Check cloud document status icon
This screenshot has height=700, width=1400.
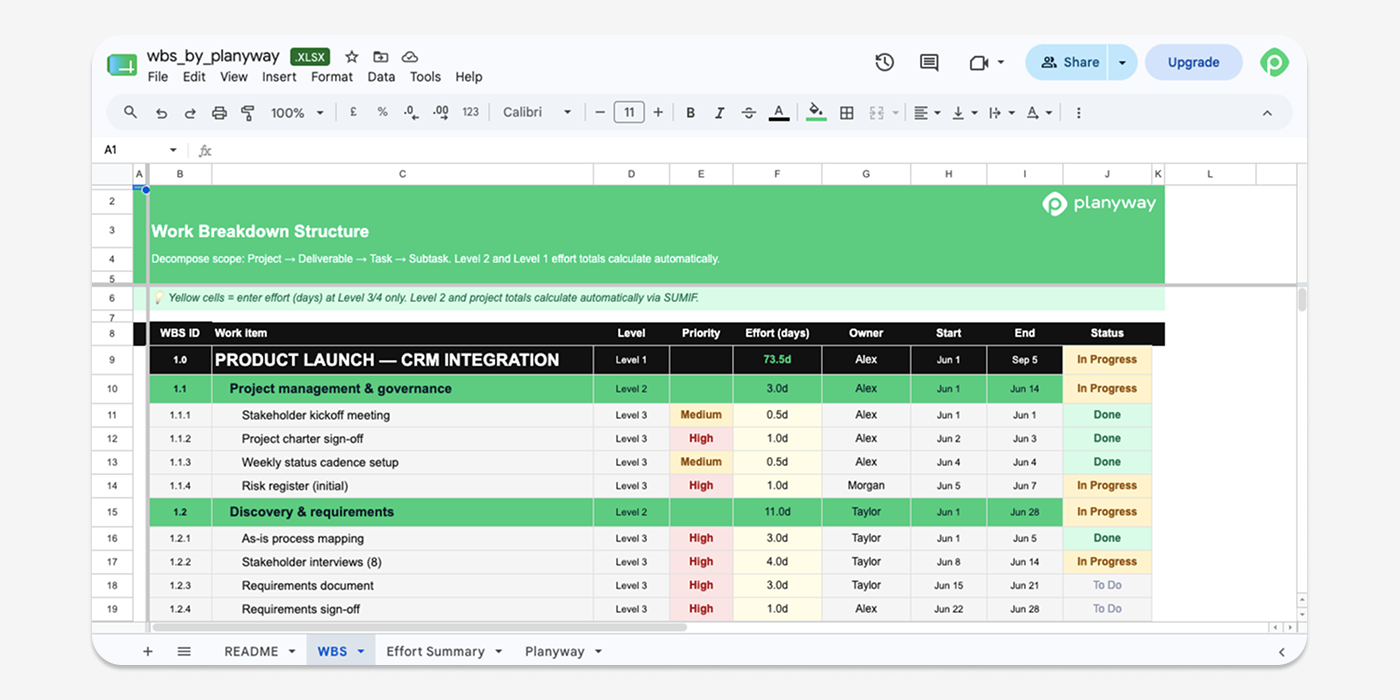[x=410, y=57]
